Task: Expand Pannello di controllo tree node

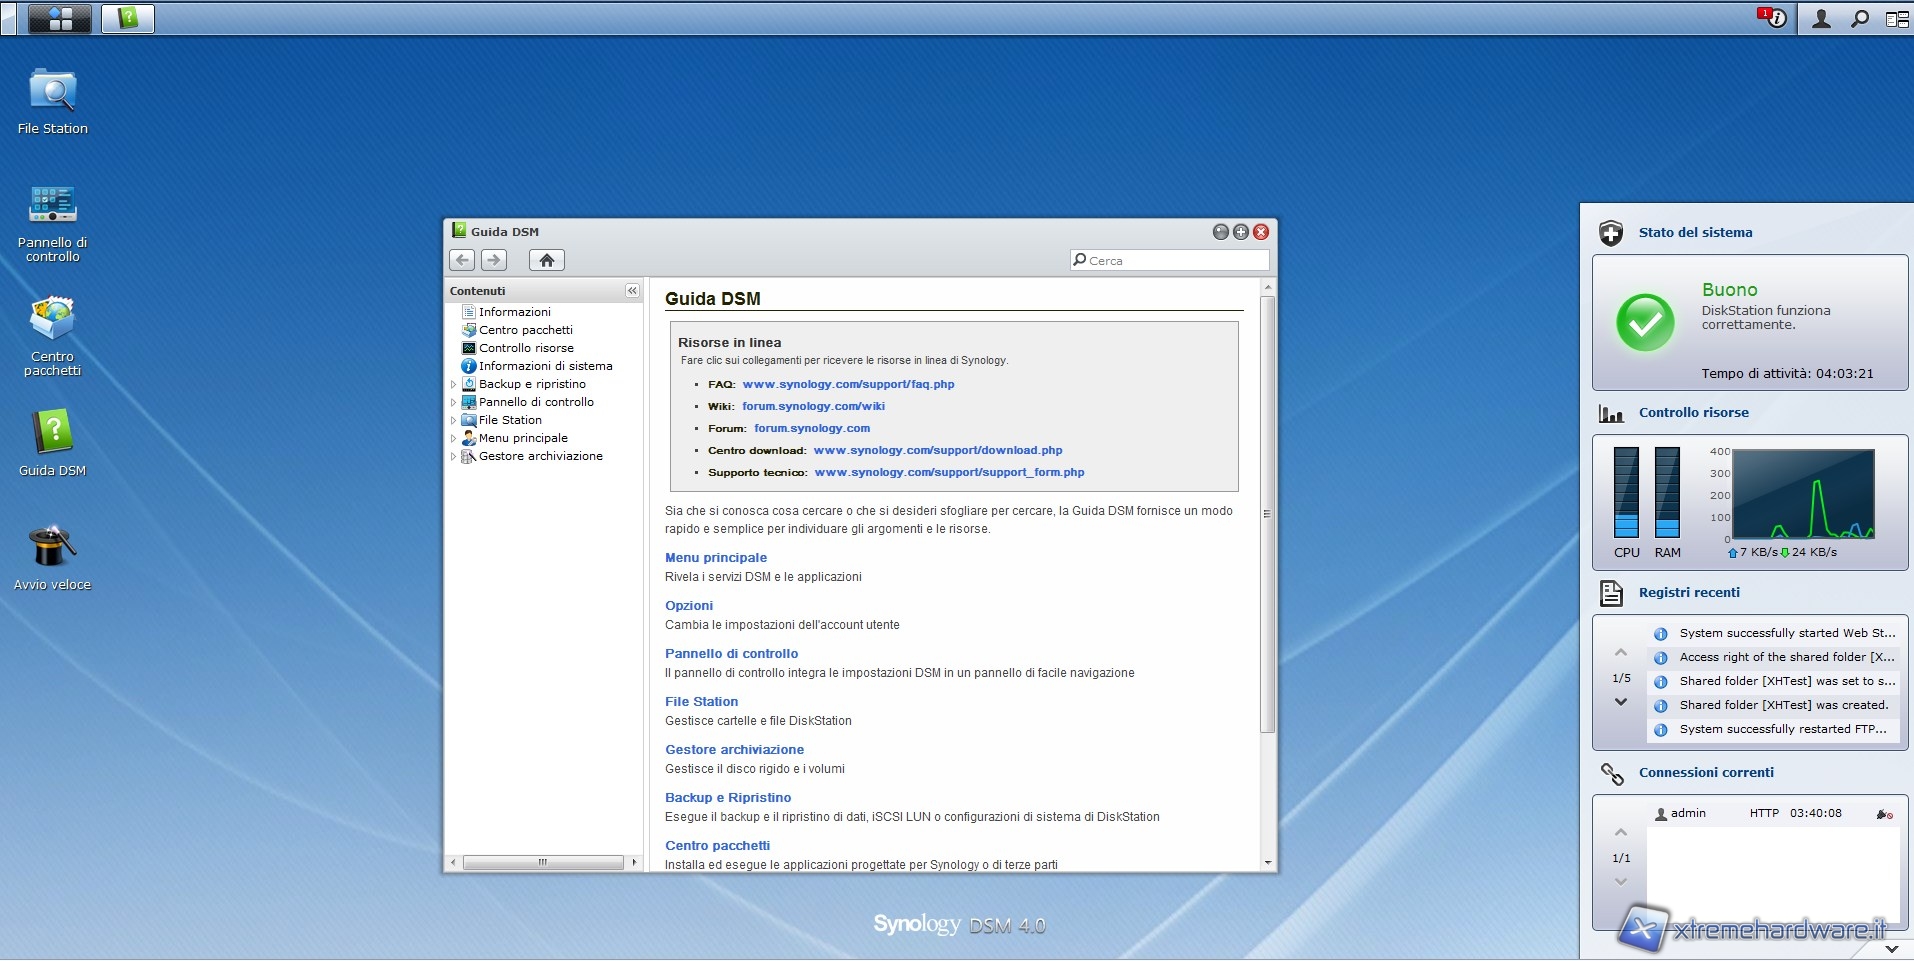Action: (x=453, y=402)
